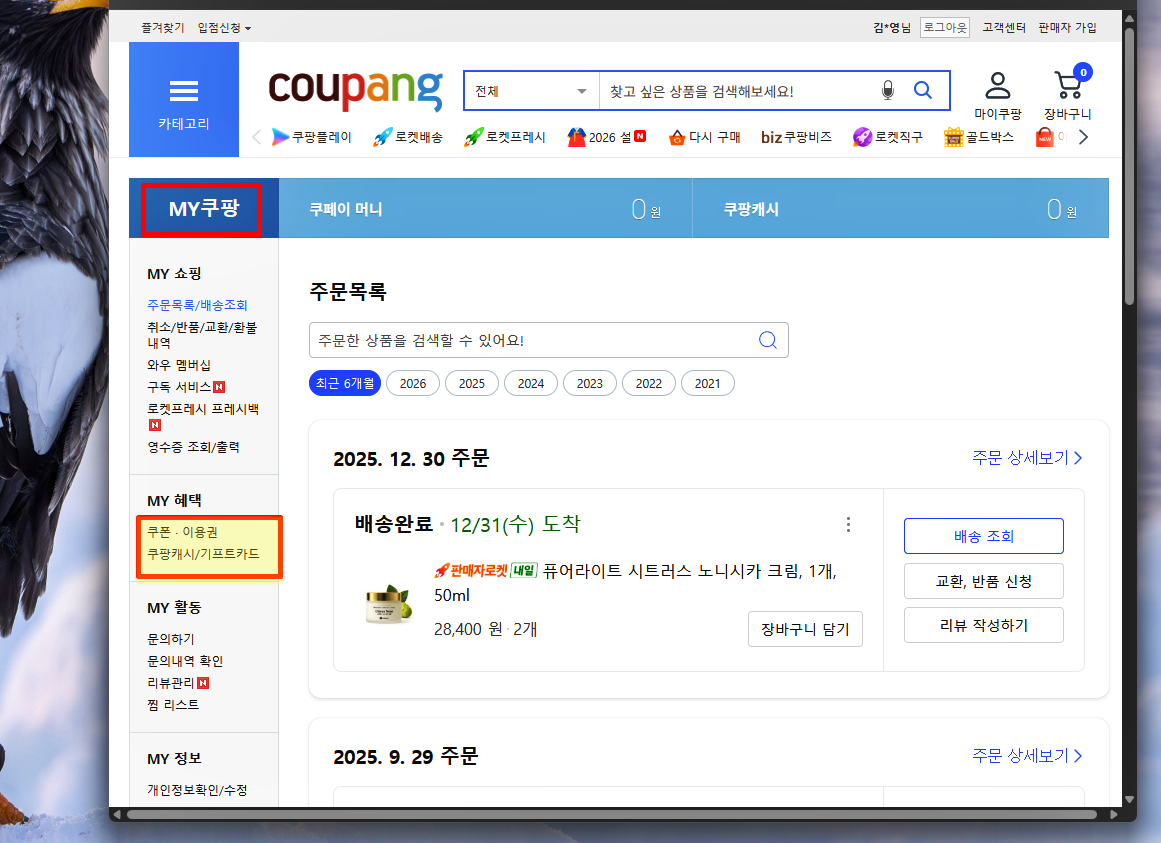The height and width of the screenshot is (843, 1161).
Task: Open biz 쿠팡비즈 shortcut
Action: [x=796, y=137]
